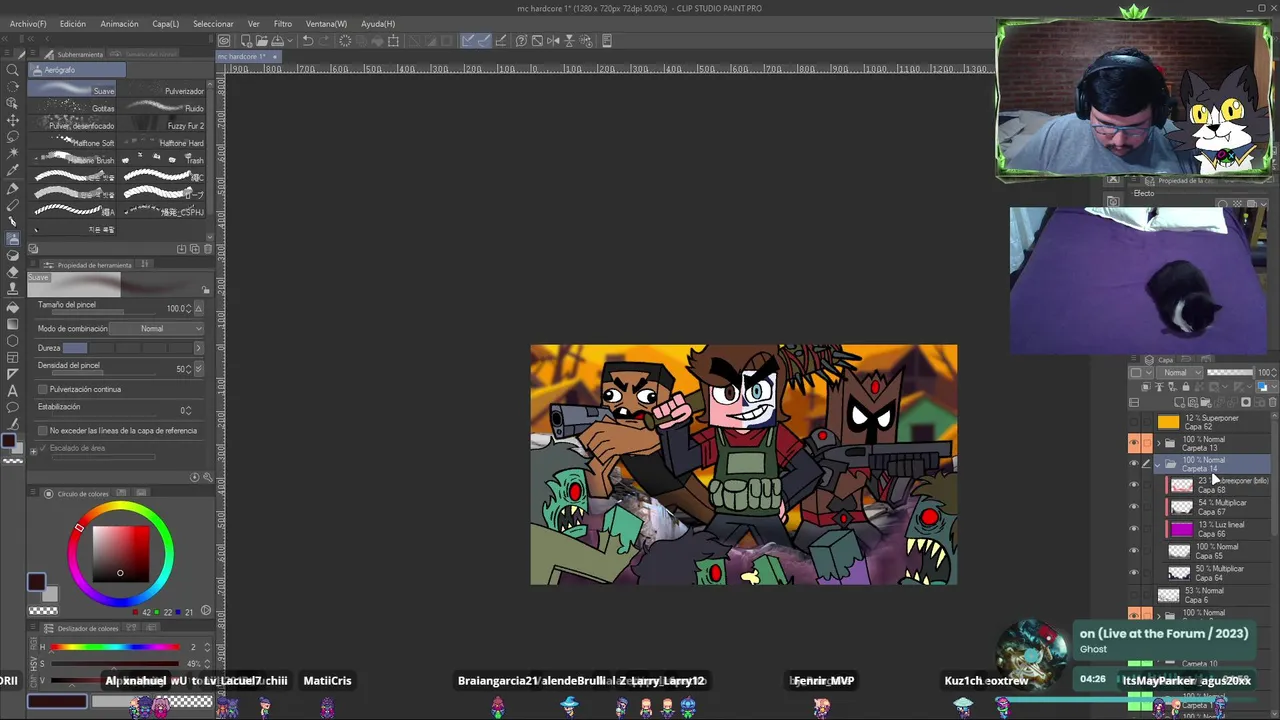Click the Save icon in the command bar
The height and width of the screenshot is (720, 1280).
tap(277, 41)
